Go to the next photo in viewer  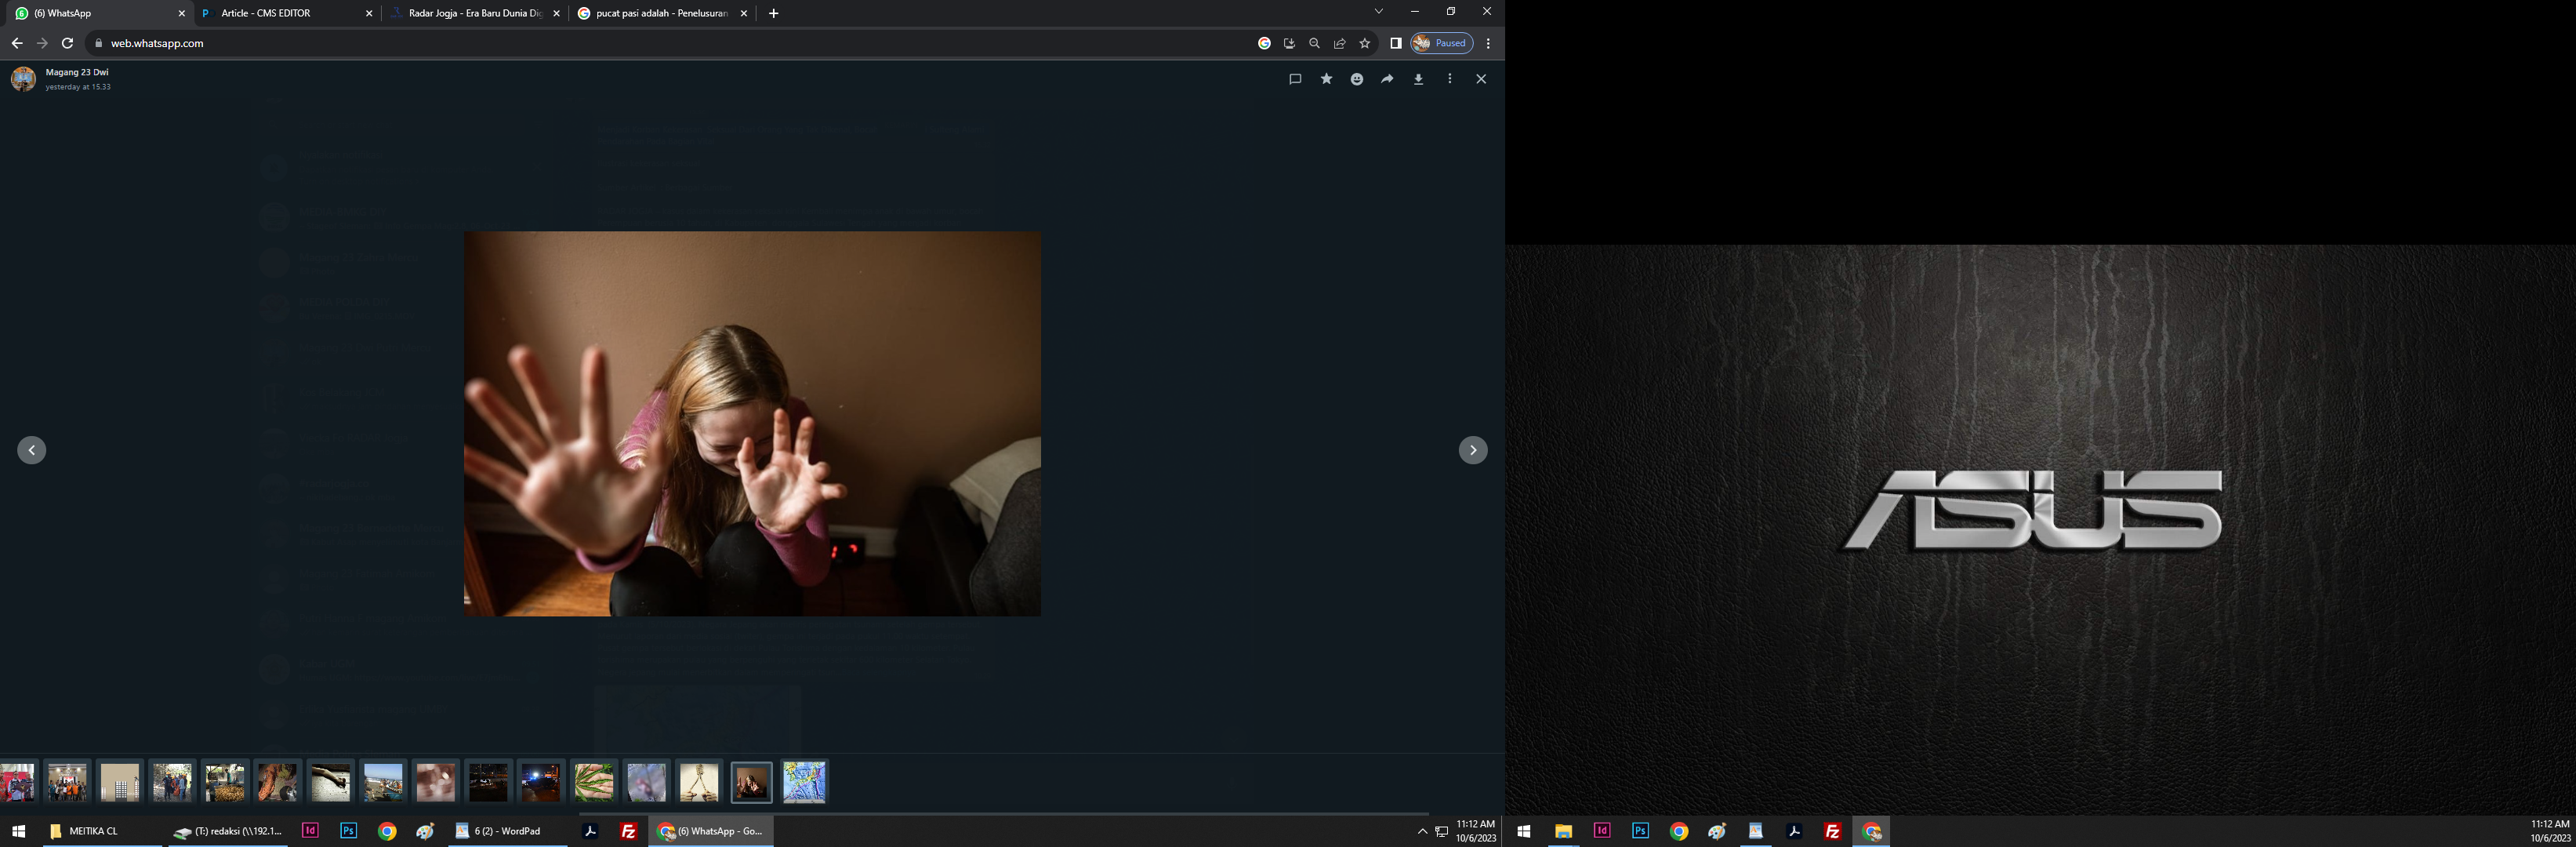(x=1473, y=450)
